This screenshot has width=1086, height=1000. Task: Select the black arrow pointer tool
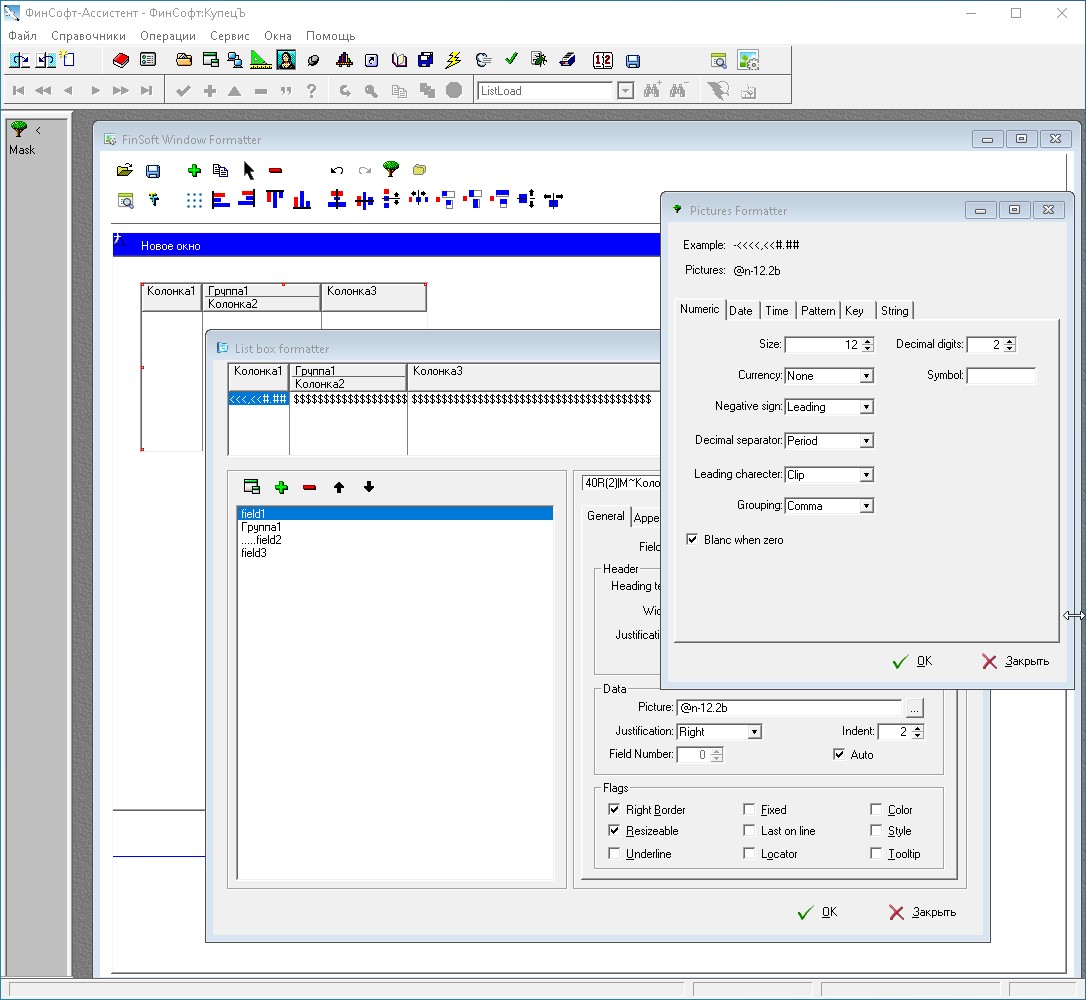(x=249, y=171)
